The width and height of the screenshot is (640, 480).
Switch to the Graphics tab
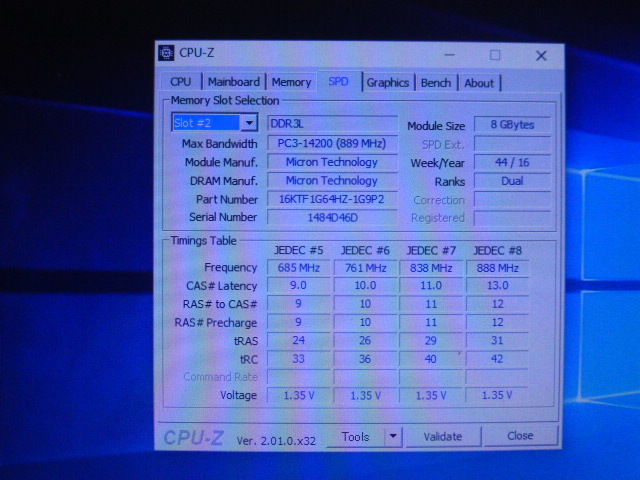tap(387, 83)
